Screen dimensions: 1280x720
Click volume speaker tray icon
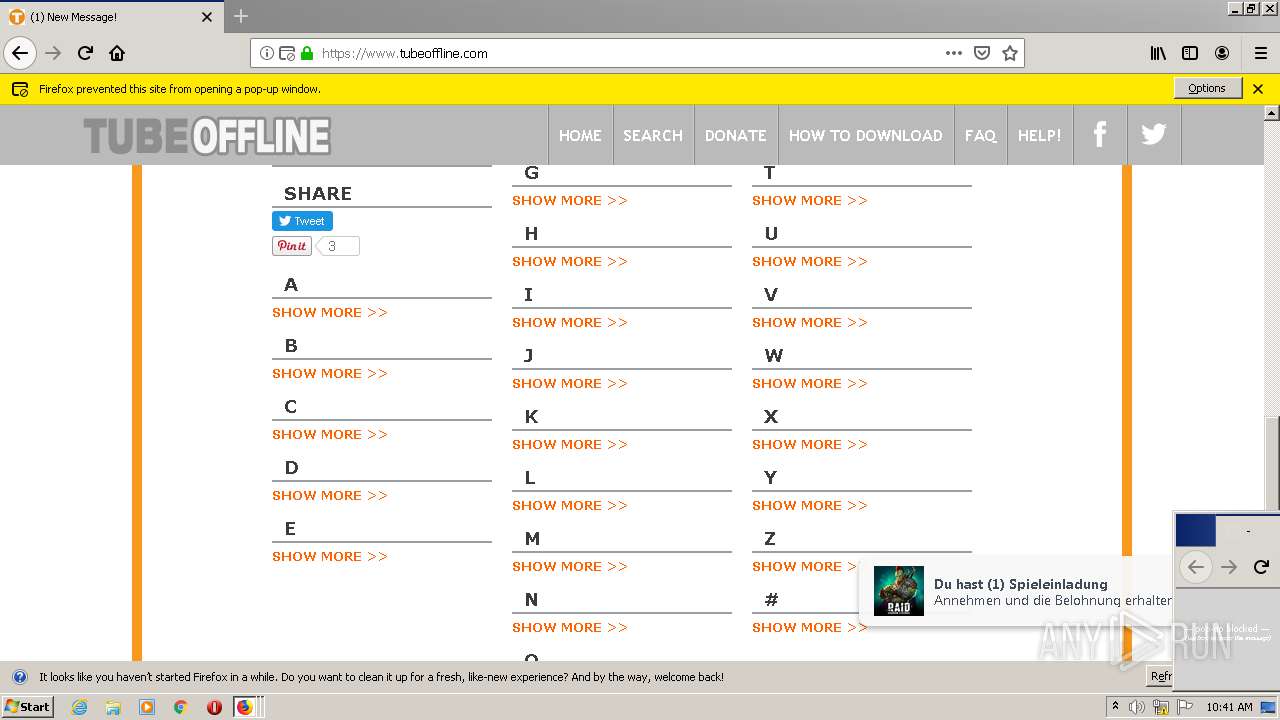[1138, 707]
